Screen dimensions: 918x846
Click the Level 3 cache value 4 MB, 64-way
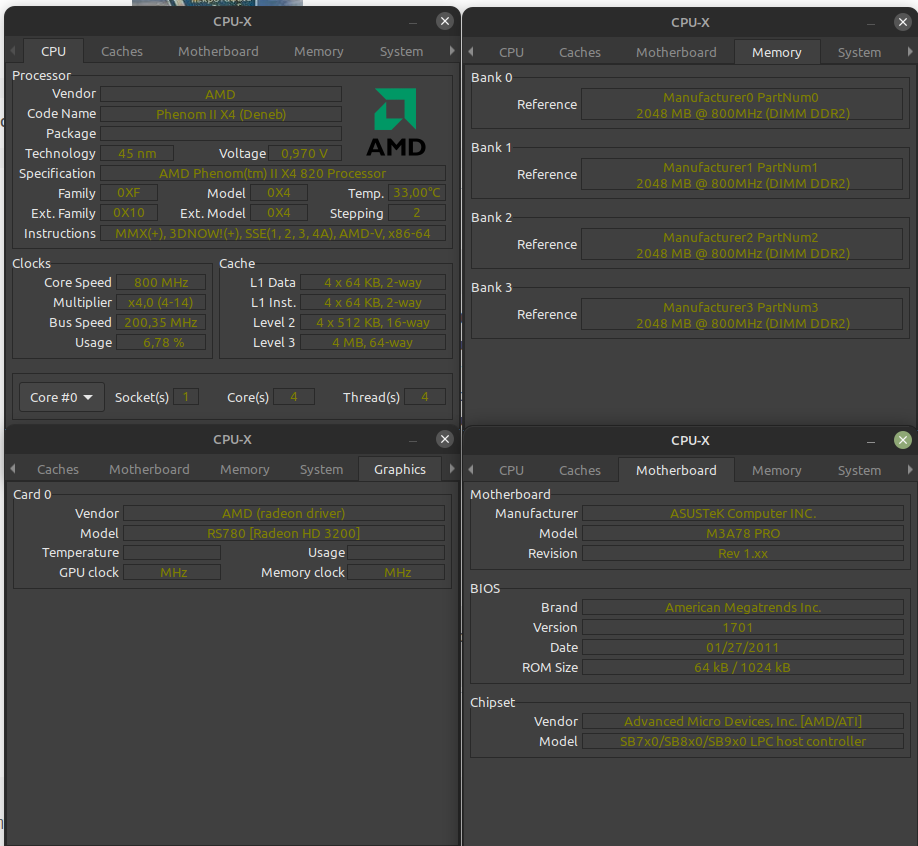(373, 342)
